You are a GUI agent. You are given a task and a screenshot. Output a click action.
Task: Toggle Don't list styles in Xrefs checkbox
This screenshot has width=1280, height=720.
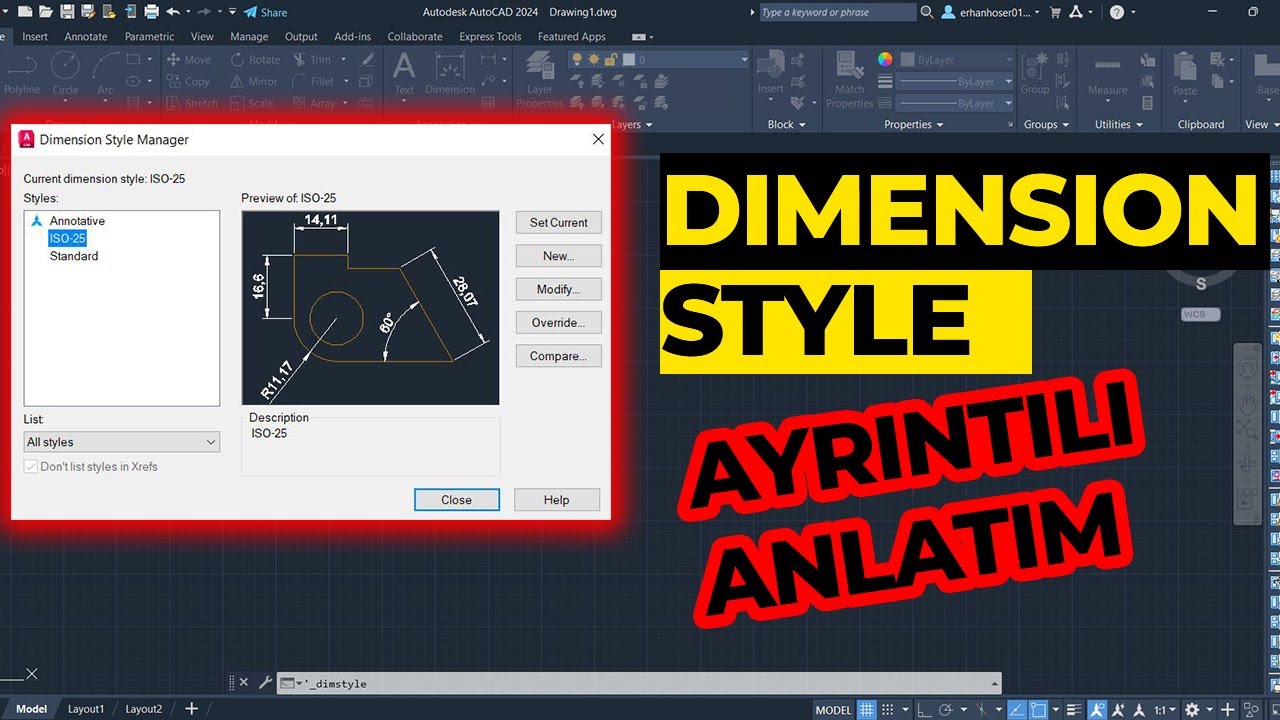31,467
